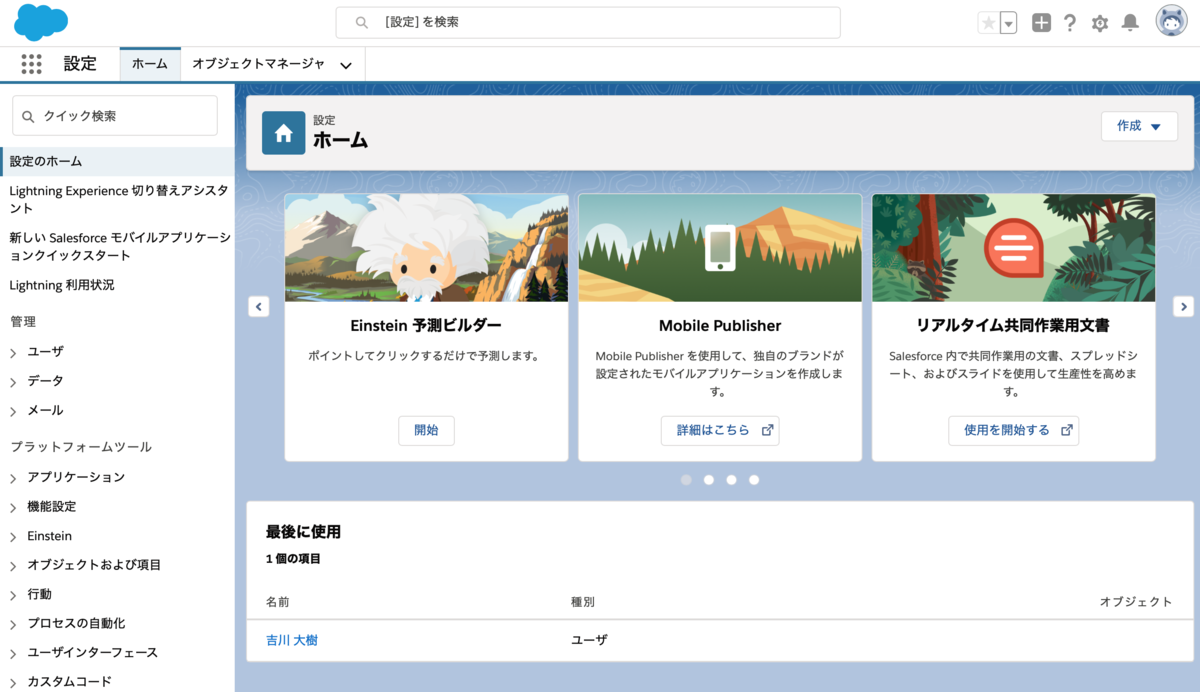The width and height of the screenshot is (1200, 692).
Task: Go to next carousel slide arrow
Action: pos(1183,307)
